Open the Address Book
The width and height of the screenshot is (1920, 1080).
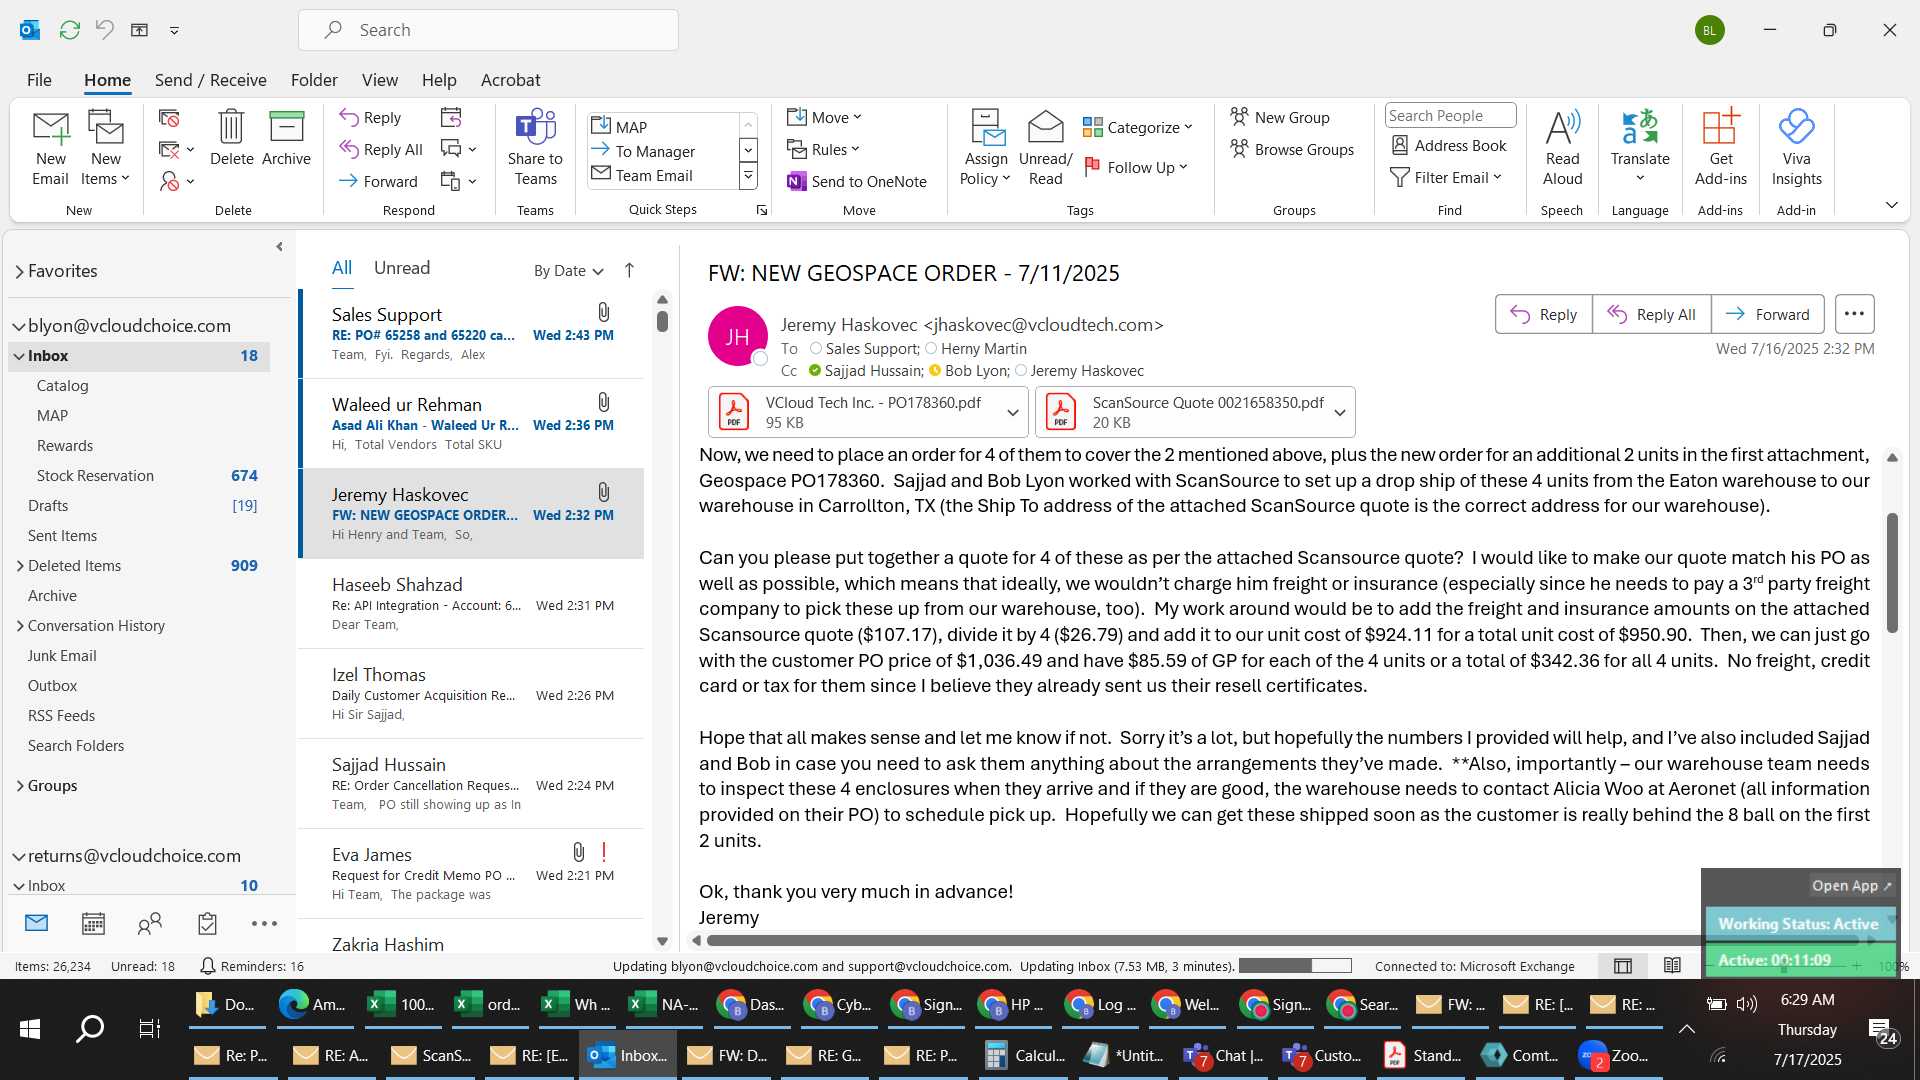click(x=1448, y=145)
